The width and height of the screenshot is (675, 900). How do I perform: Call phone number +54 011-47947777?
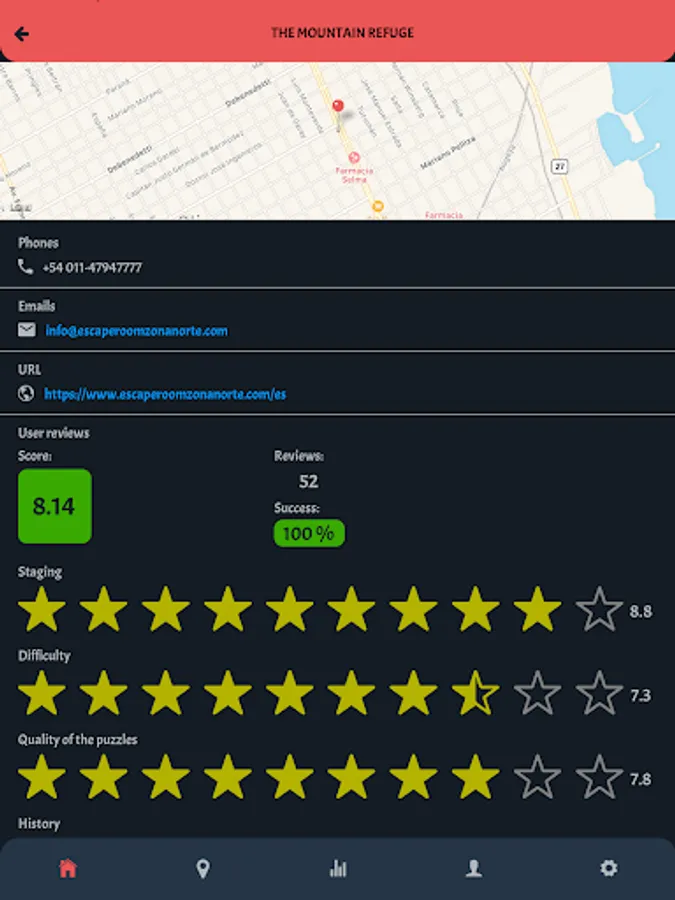[x=92, y=267]
